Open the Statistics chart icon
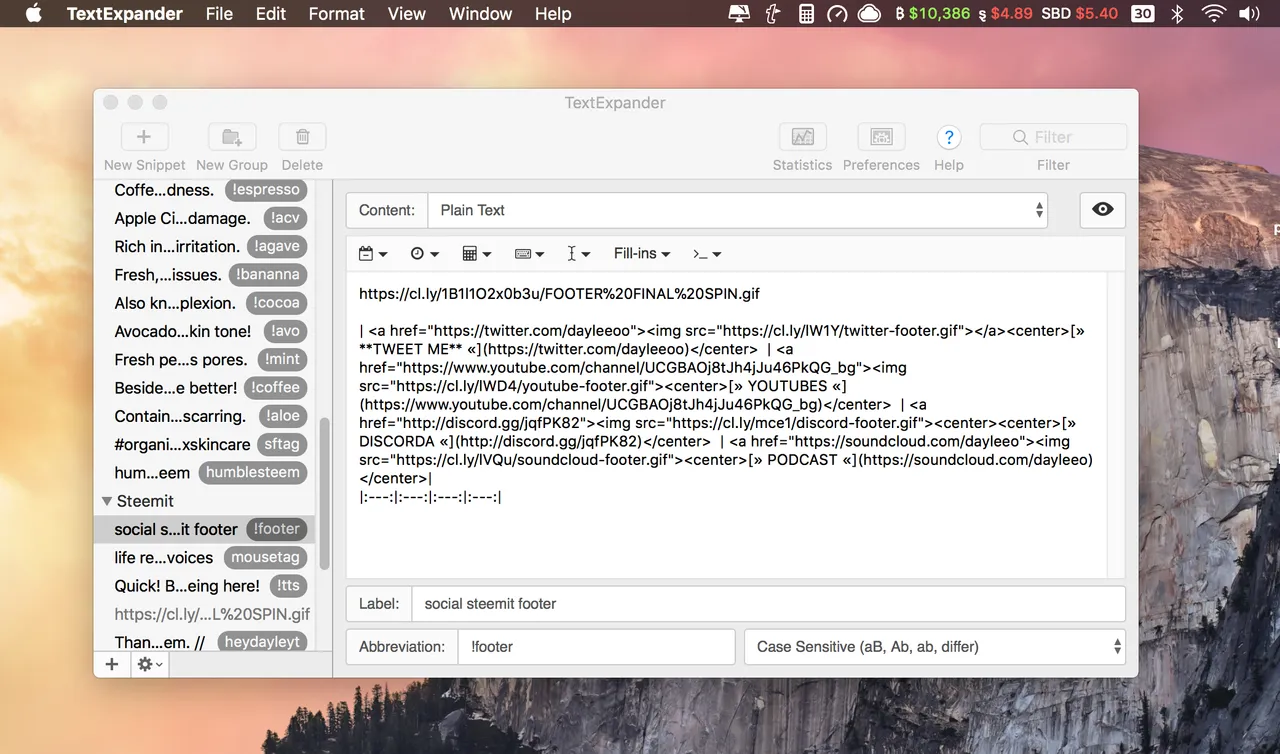The height and width of the screenshot is (754, 1280). pyautogui.click(x=802, y=137)
